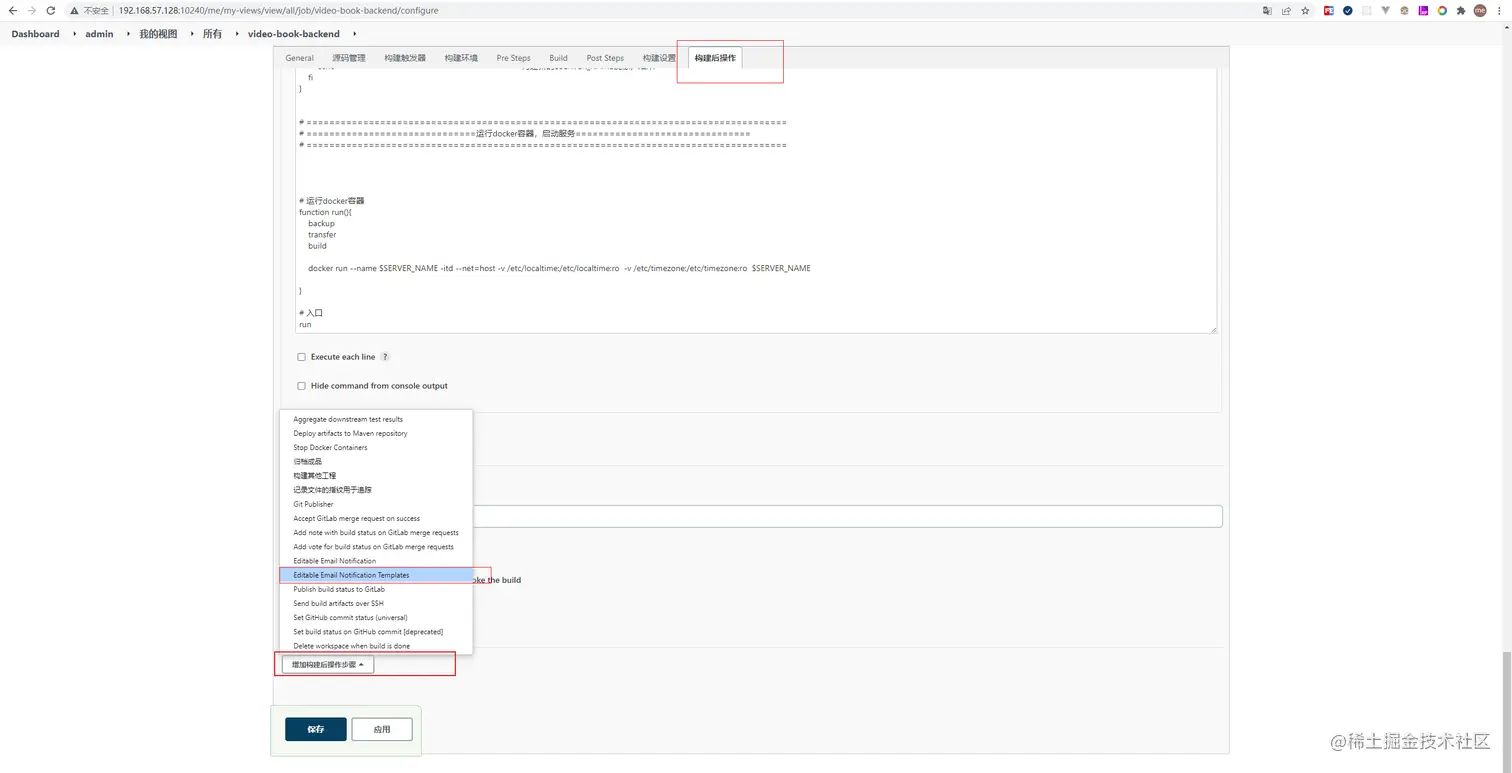Expand the arrow after video-book-backend breadcrumb
The height and width of the screenshot is (773, 1512).
[x=354, y=34]
